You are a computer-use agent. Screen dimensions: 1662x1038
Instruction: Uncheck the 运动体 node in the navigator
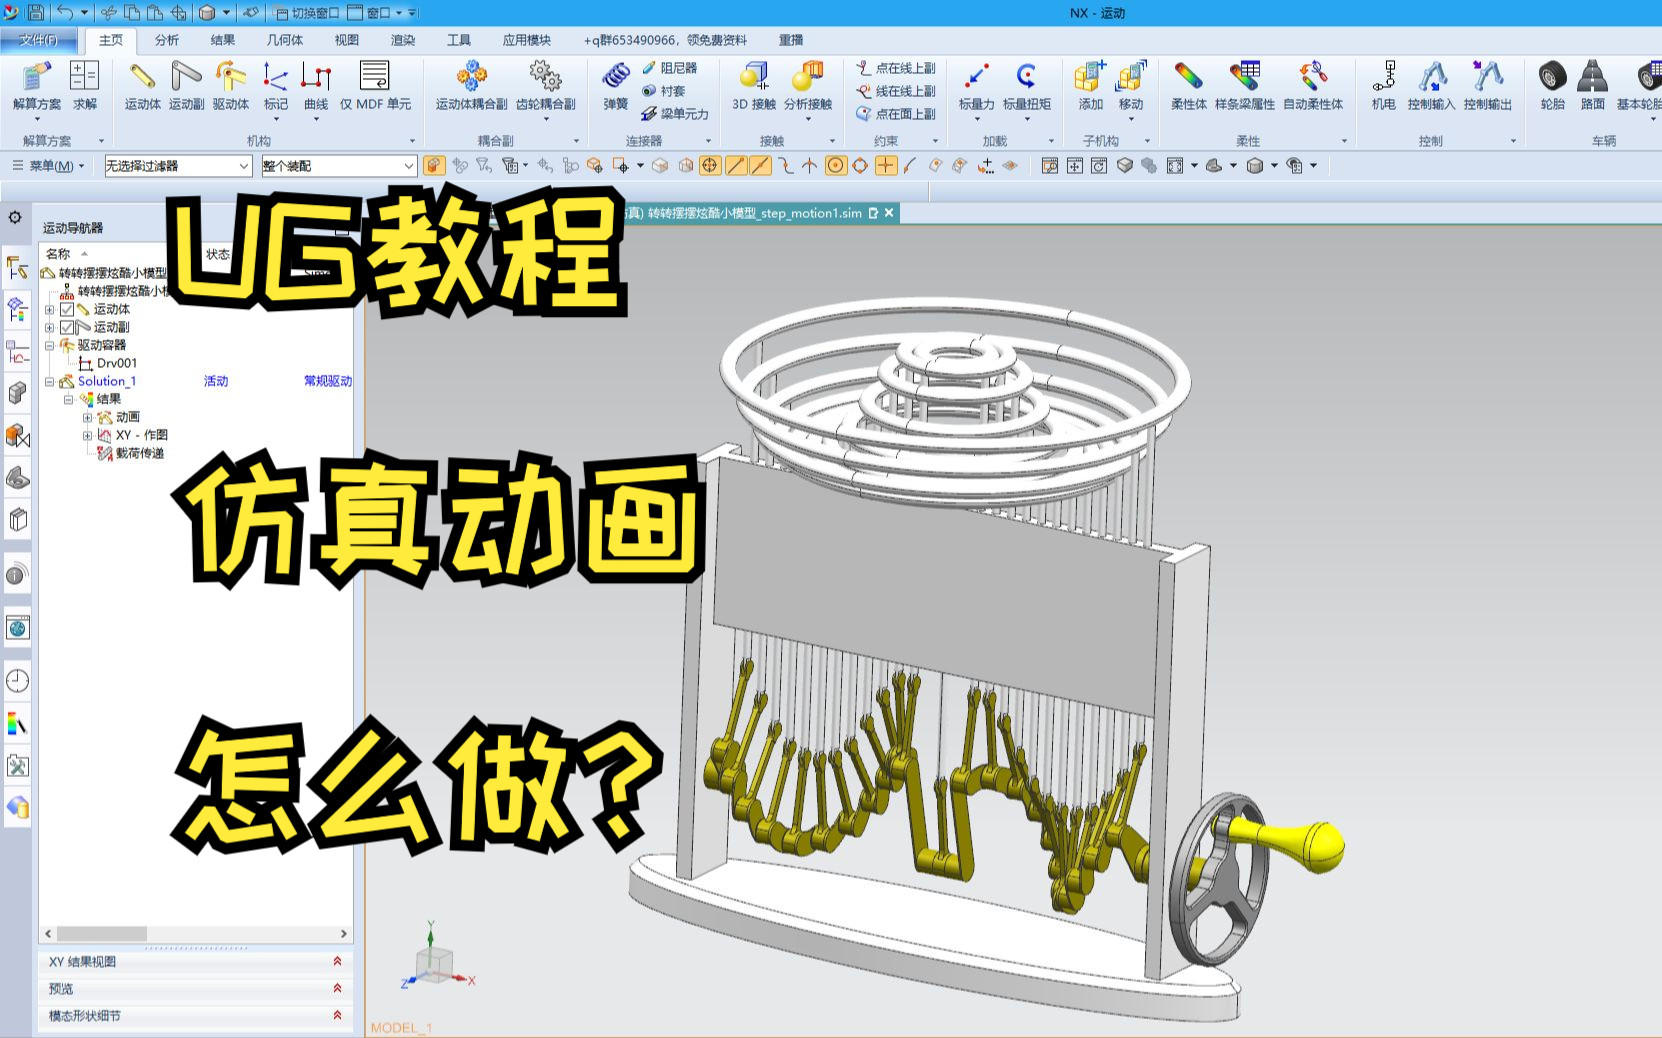point(66,311)
